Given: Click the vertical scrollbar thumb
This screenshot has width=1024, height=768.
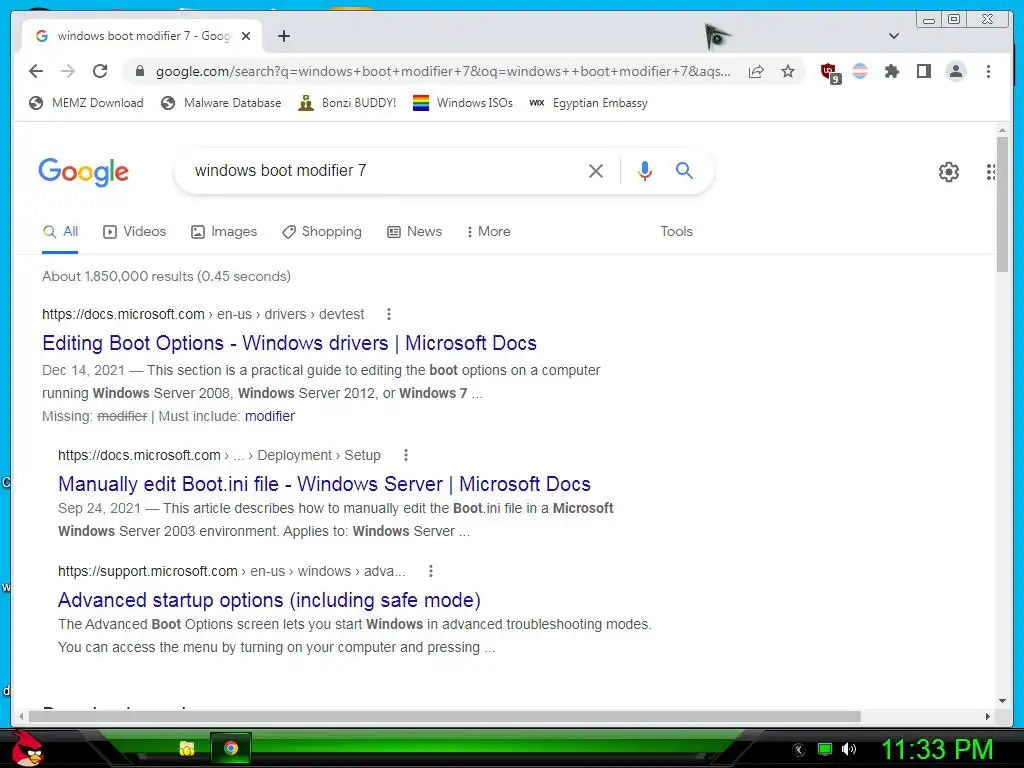Looking at the screenshot, I should pyautogui.click(x=1002, y=204).
